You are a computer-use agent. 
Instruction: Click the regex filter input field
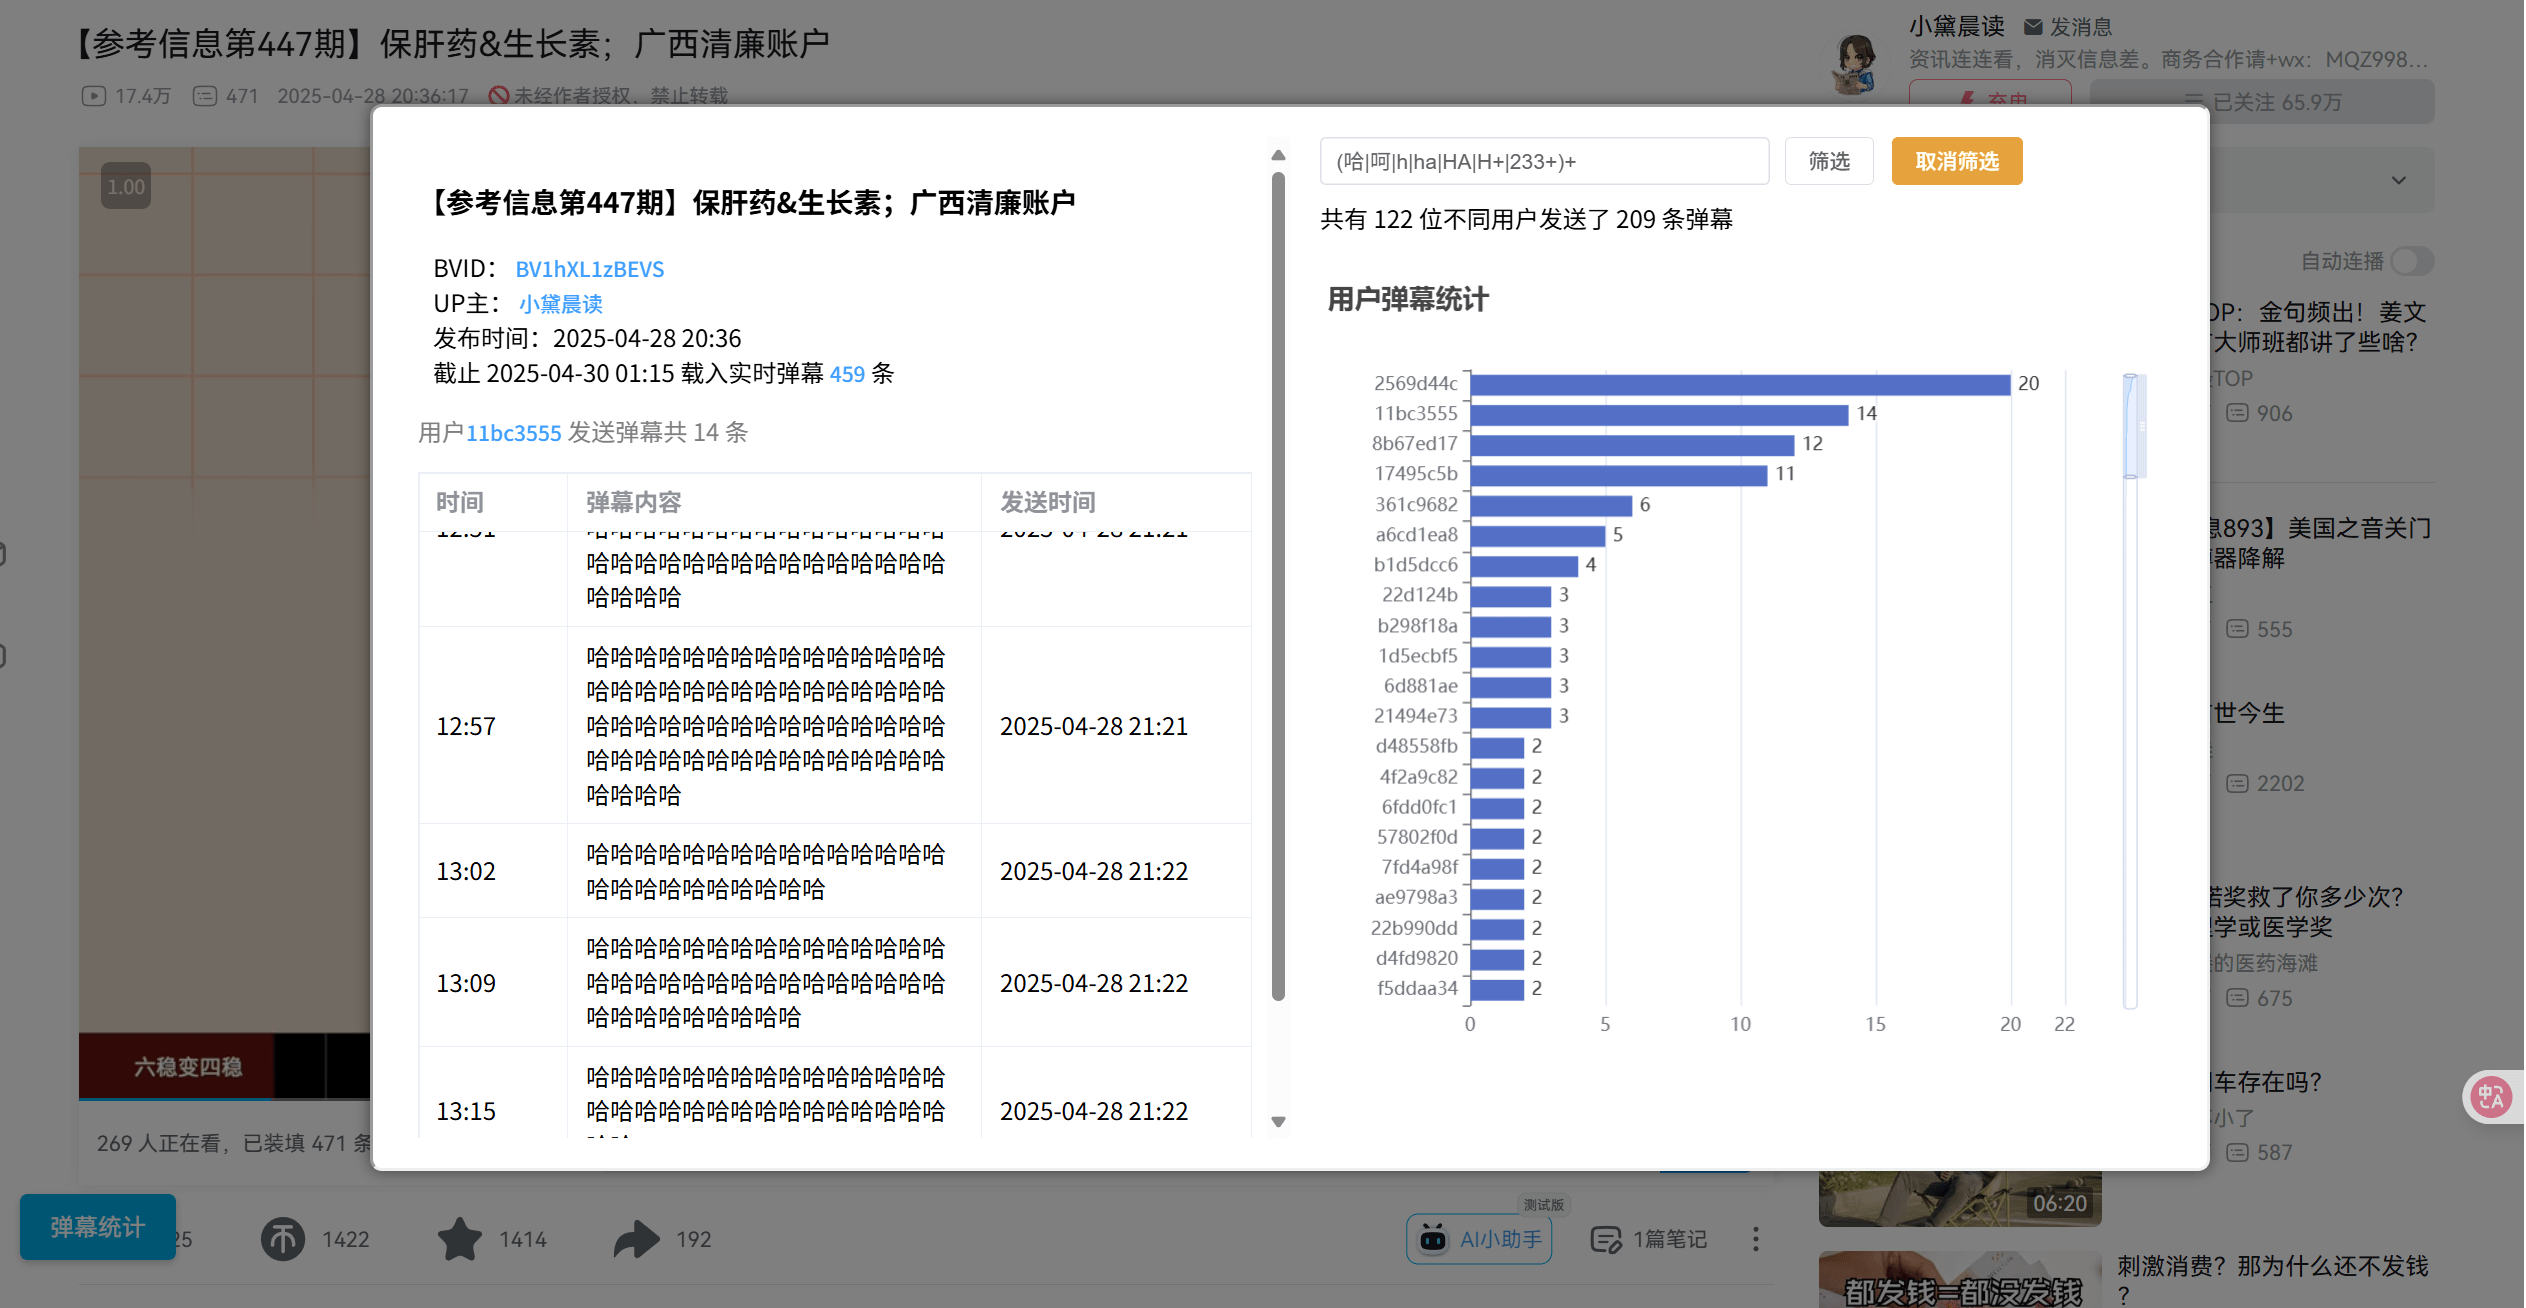pyautogui.click(x=1543, y=161)
